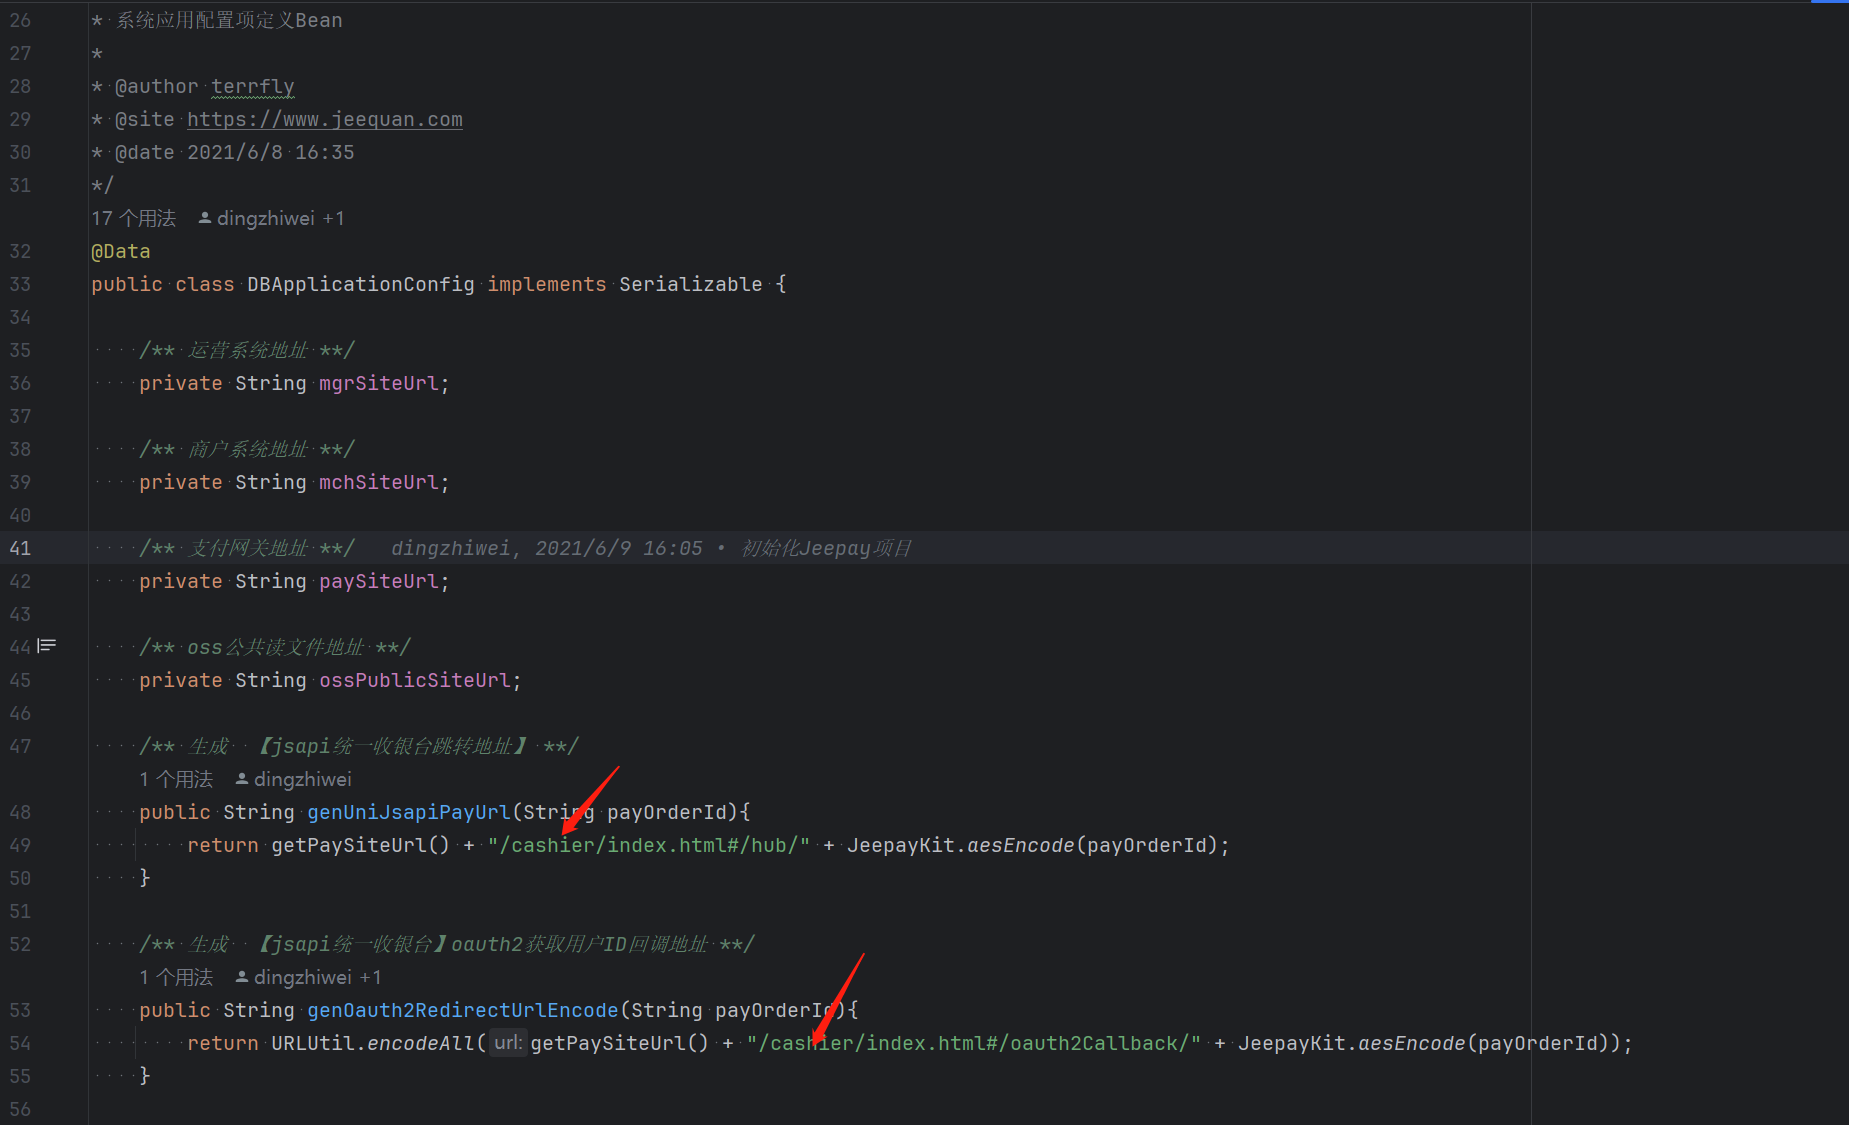The width and height of the screenshot is (1849, 1125).
Task: Click the comment '运营系统地址'
Action: pyautogui.click(x=248, y=350)
